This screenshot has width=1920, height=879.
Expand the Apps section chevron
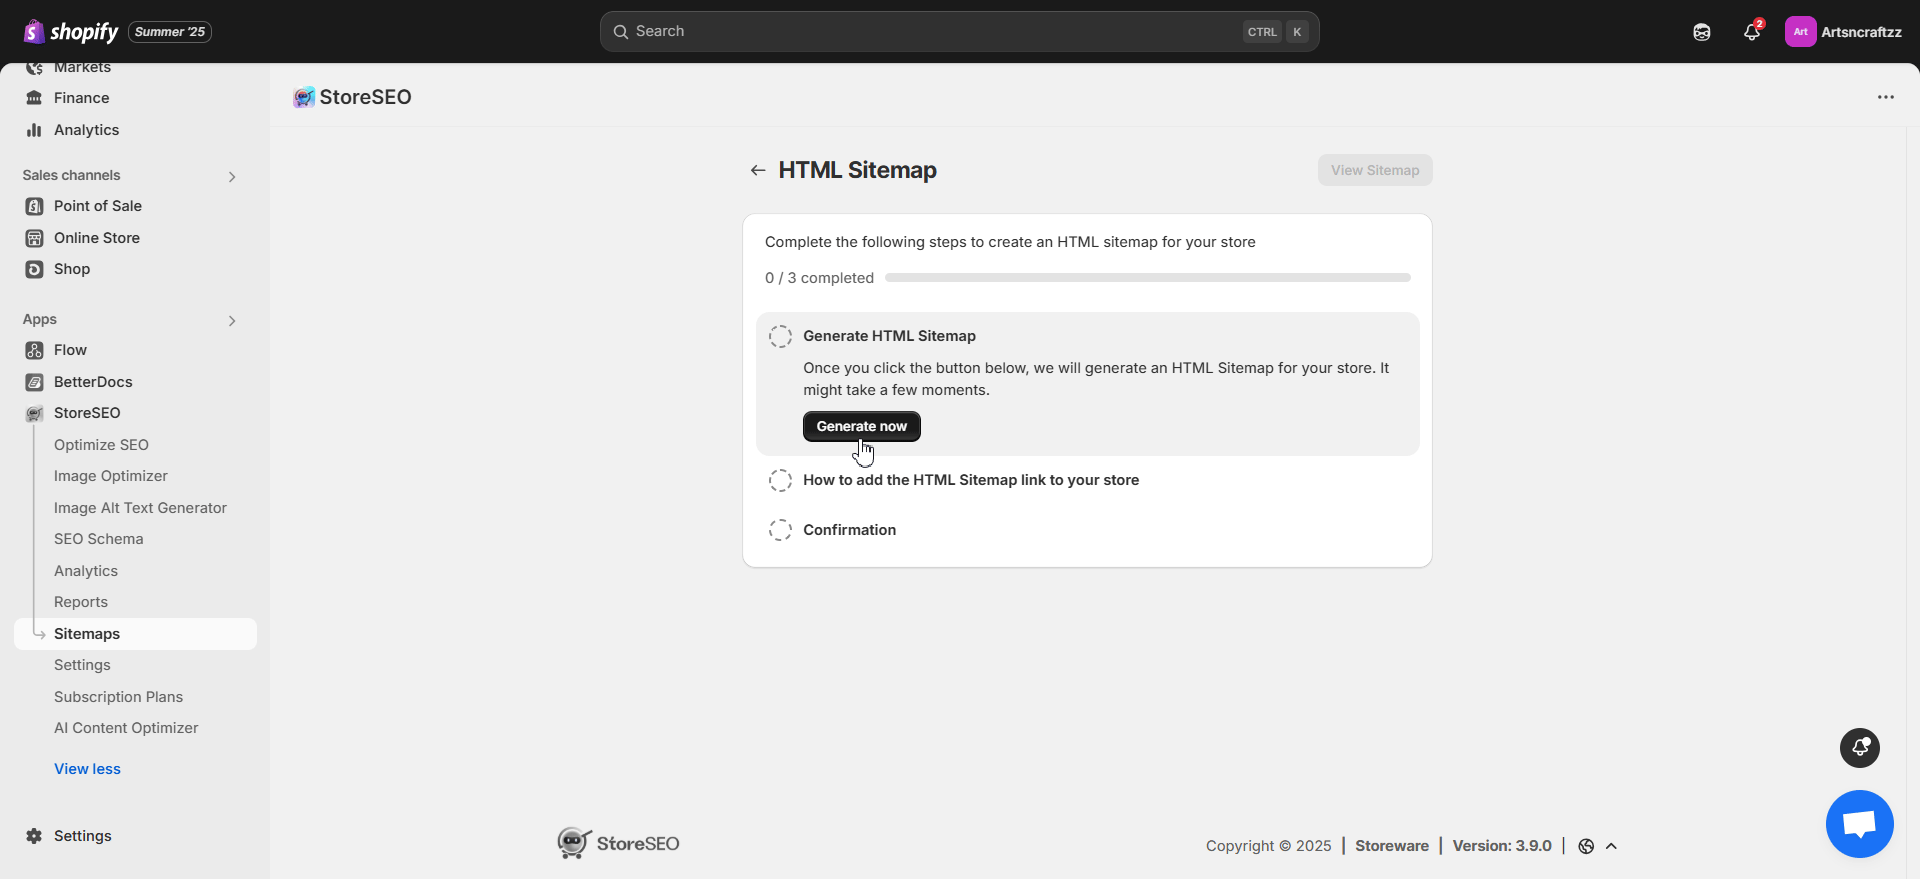232,321
